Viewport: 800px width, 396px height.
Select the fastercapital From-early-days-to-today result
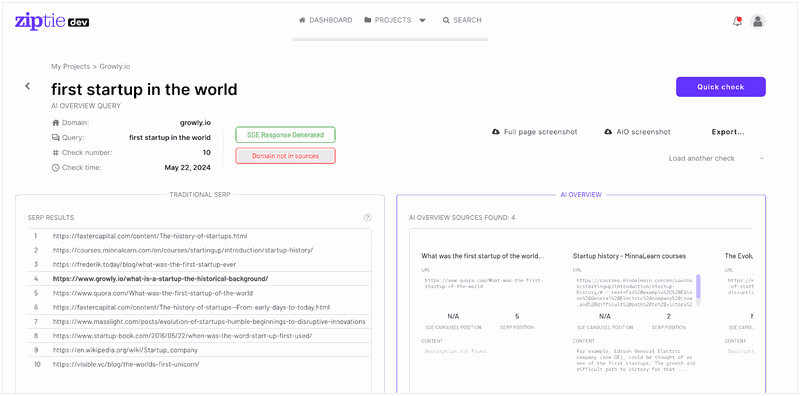point(199,307)
